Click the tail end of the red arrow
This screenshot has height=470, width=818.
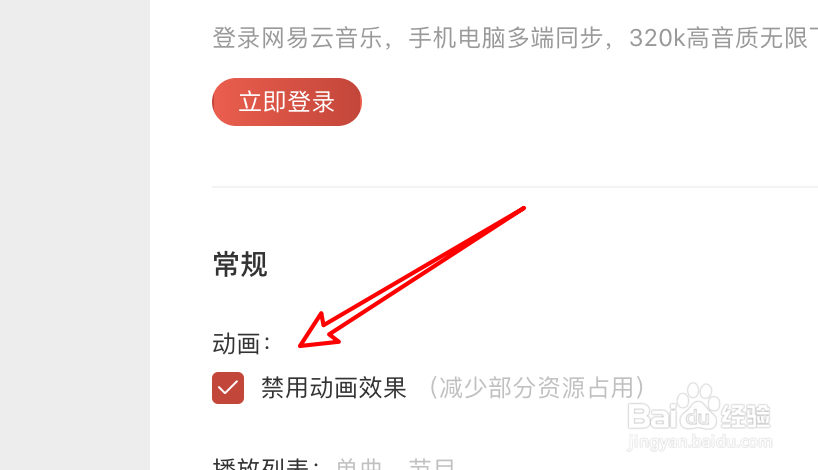tap(522, 209)
